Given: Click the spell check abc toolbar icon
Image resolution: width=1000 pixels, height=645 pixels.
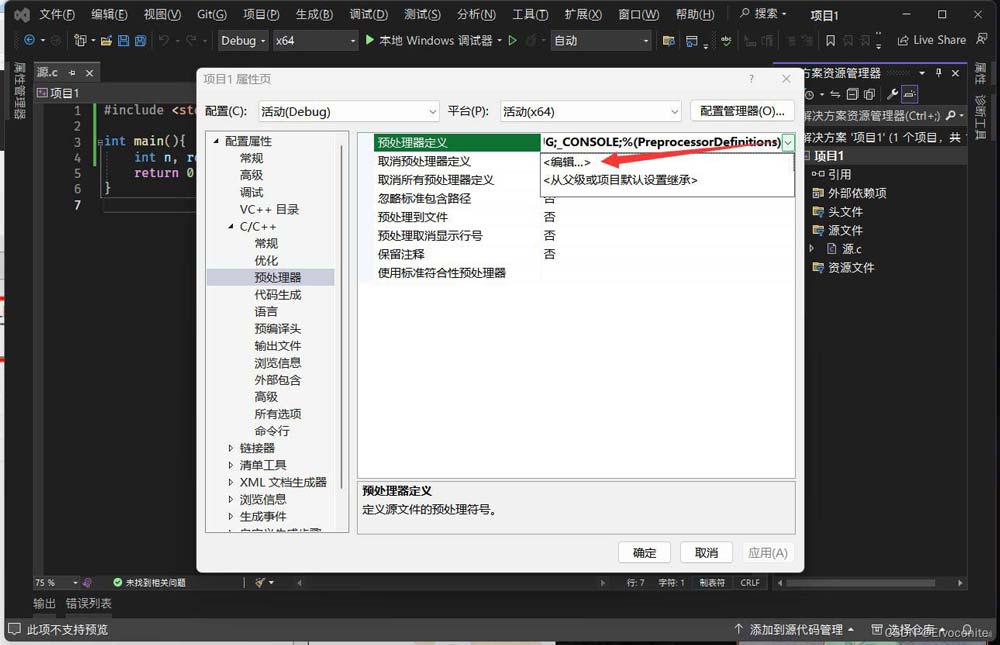Looking at the screenshot, I should coord(726,41).
